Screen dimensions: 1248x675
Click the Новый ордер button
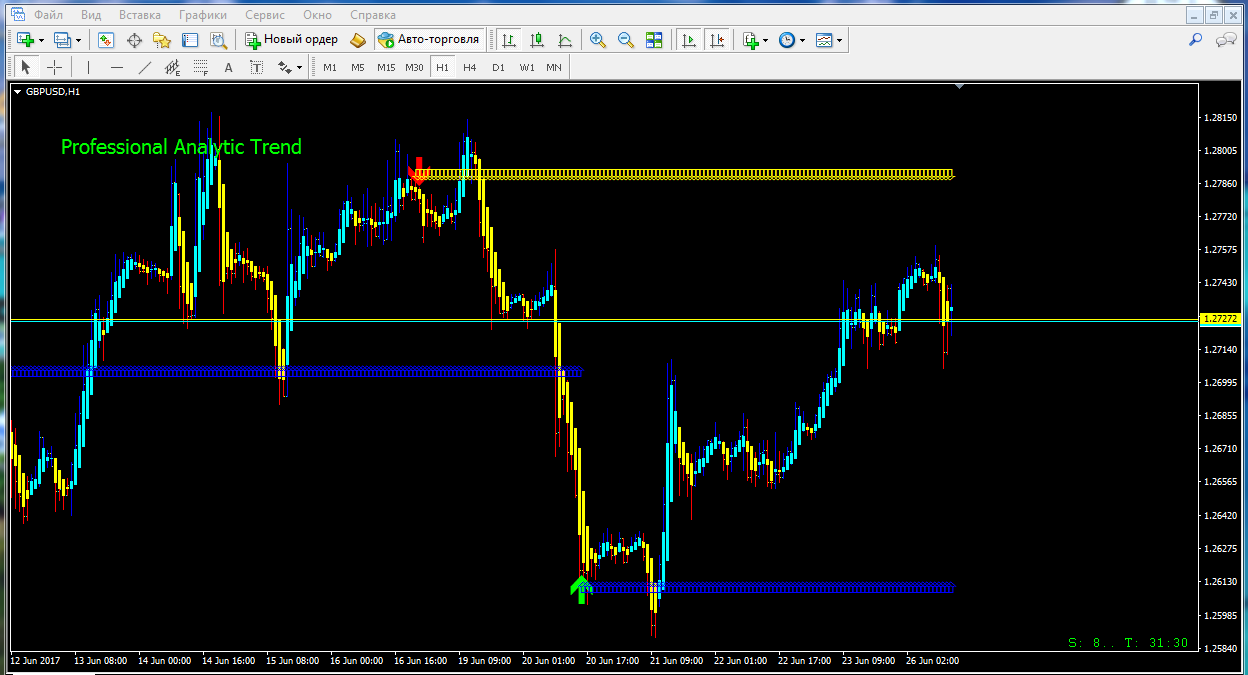click(292, 40)
